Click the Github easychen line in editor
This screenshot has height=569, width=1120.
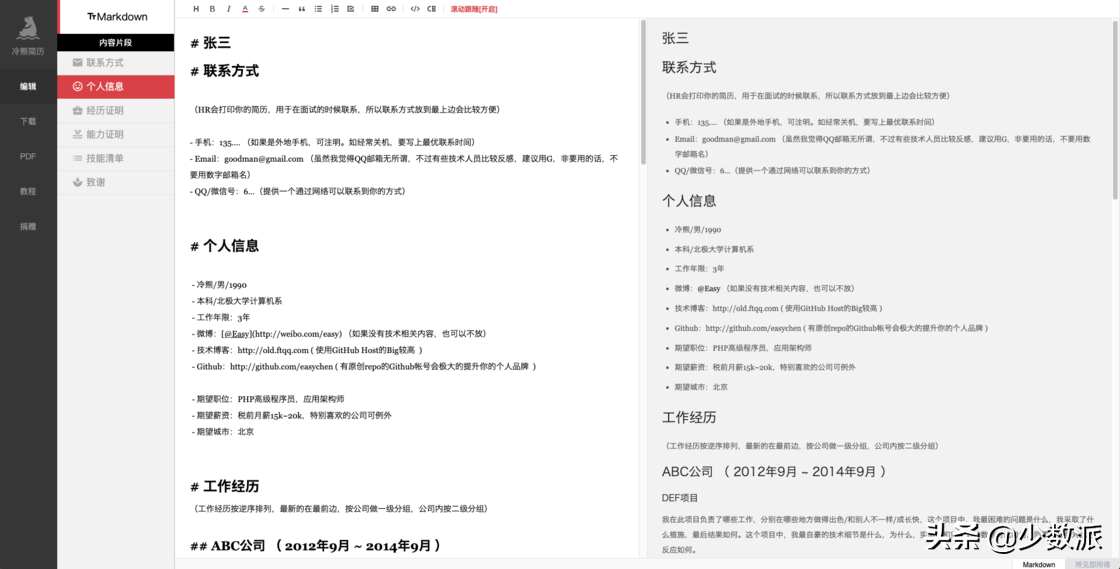coord(364,366)
